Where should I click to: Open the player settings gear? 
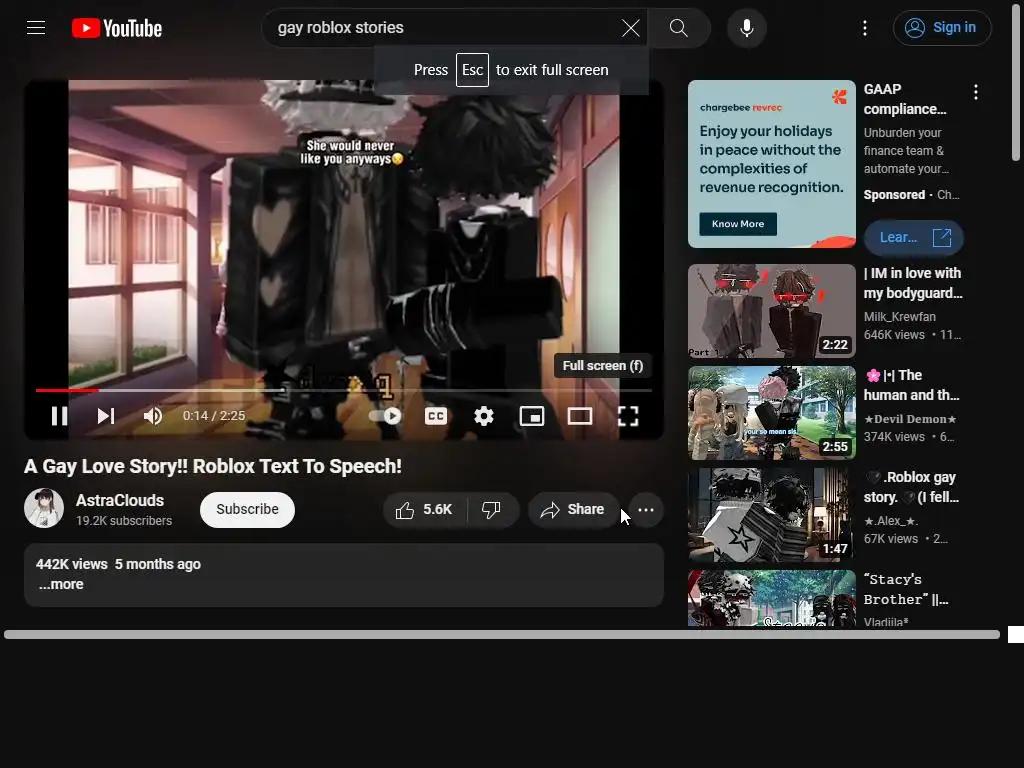484,416
